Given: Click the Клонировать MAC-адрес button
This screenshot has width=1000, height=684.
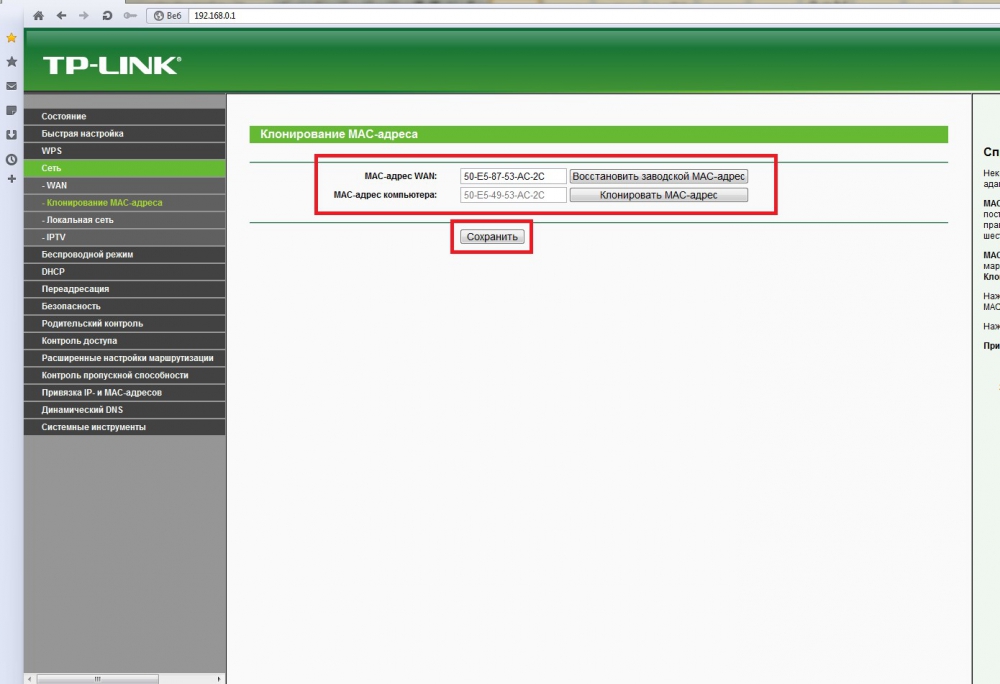Looking at the screenshot, I should (658, 195).
